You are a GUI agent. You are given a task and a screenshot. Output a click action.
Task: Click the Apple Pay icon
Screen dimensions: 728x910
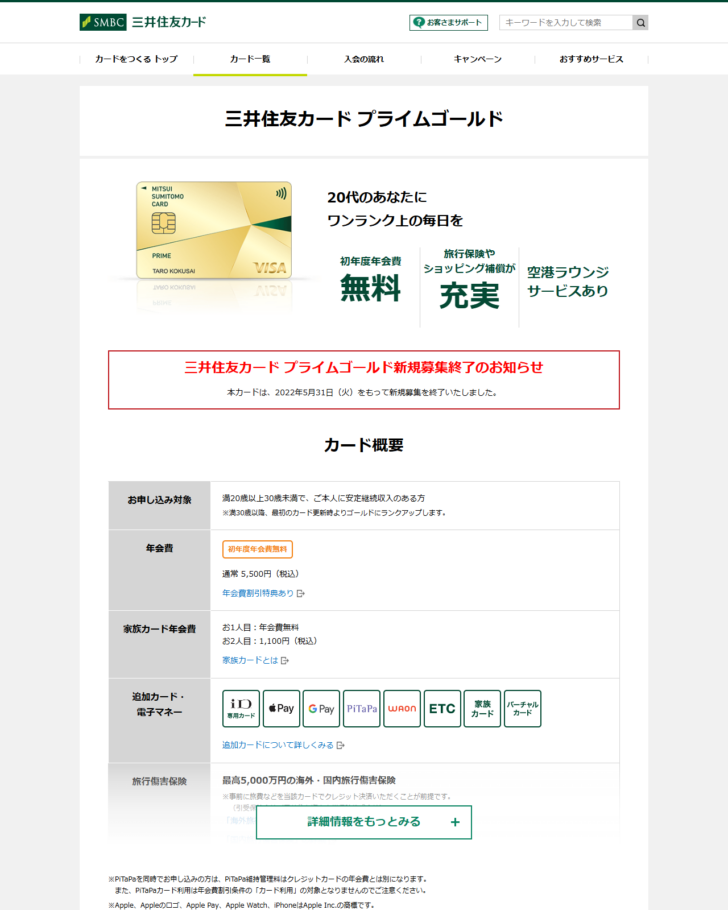pos(282,709)
